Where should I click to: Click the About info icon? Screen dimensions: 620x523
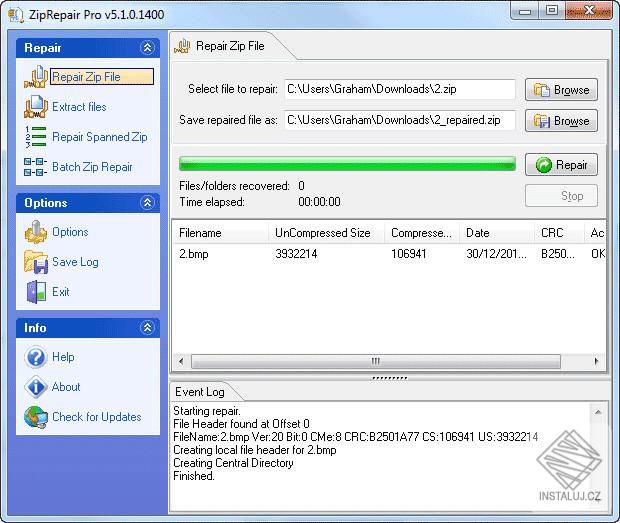pyautogui.click(x=36, y=387)
